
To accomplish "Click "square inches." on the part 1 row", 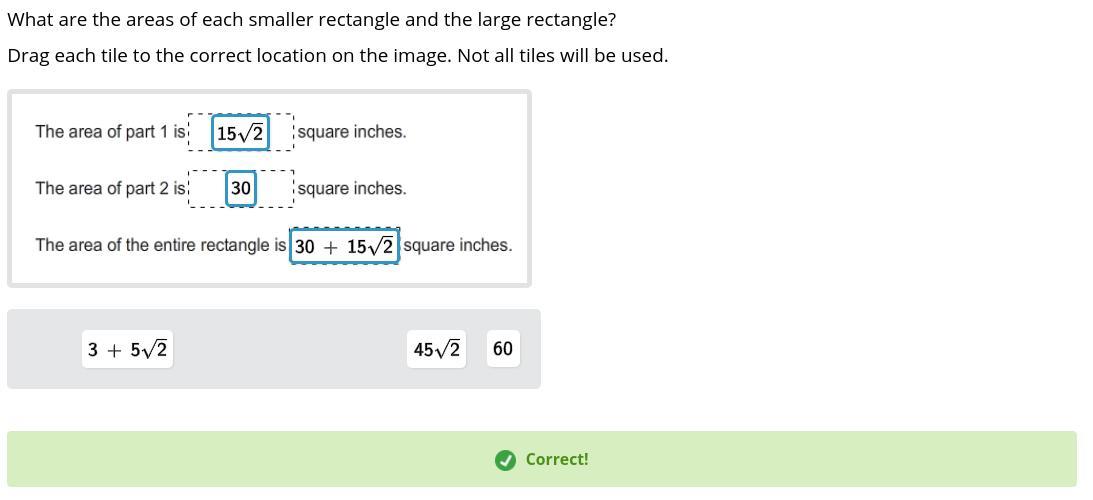I will (352, 132).
